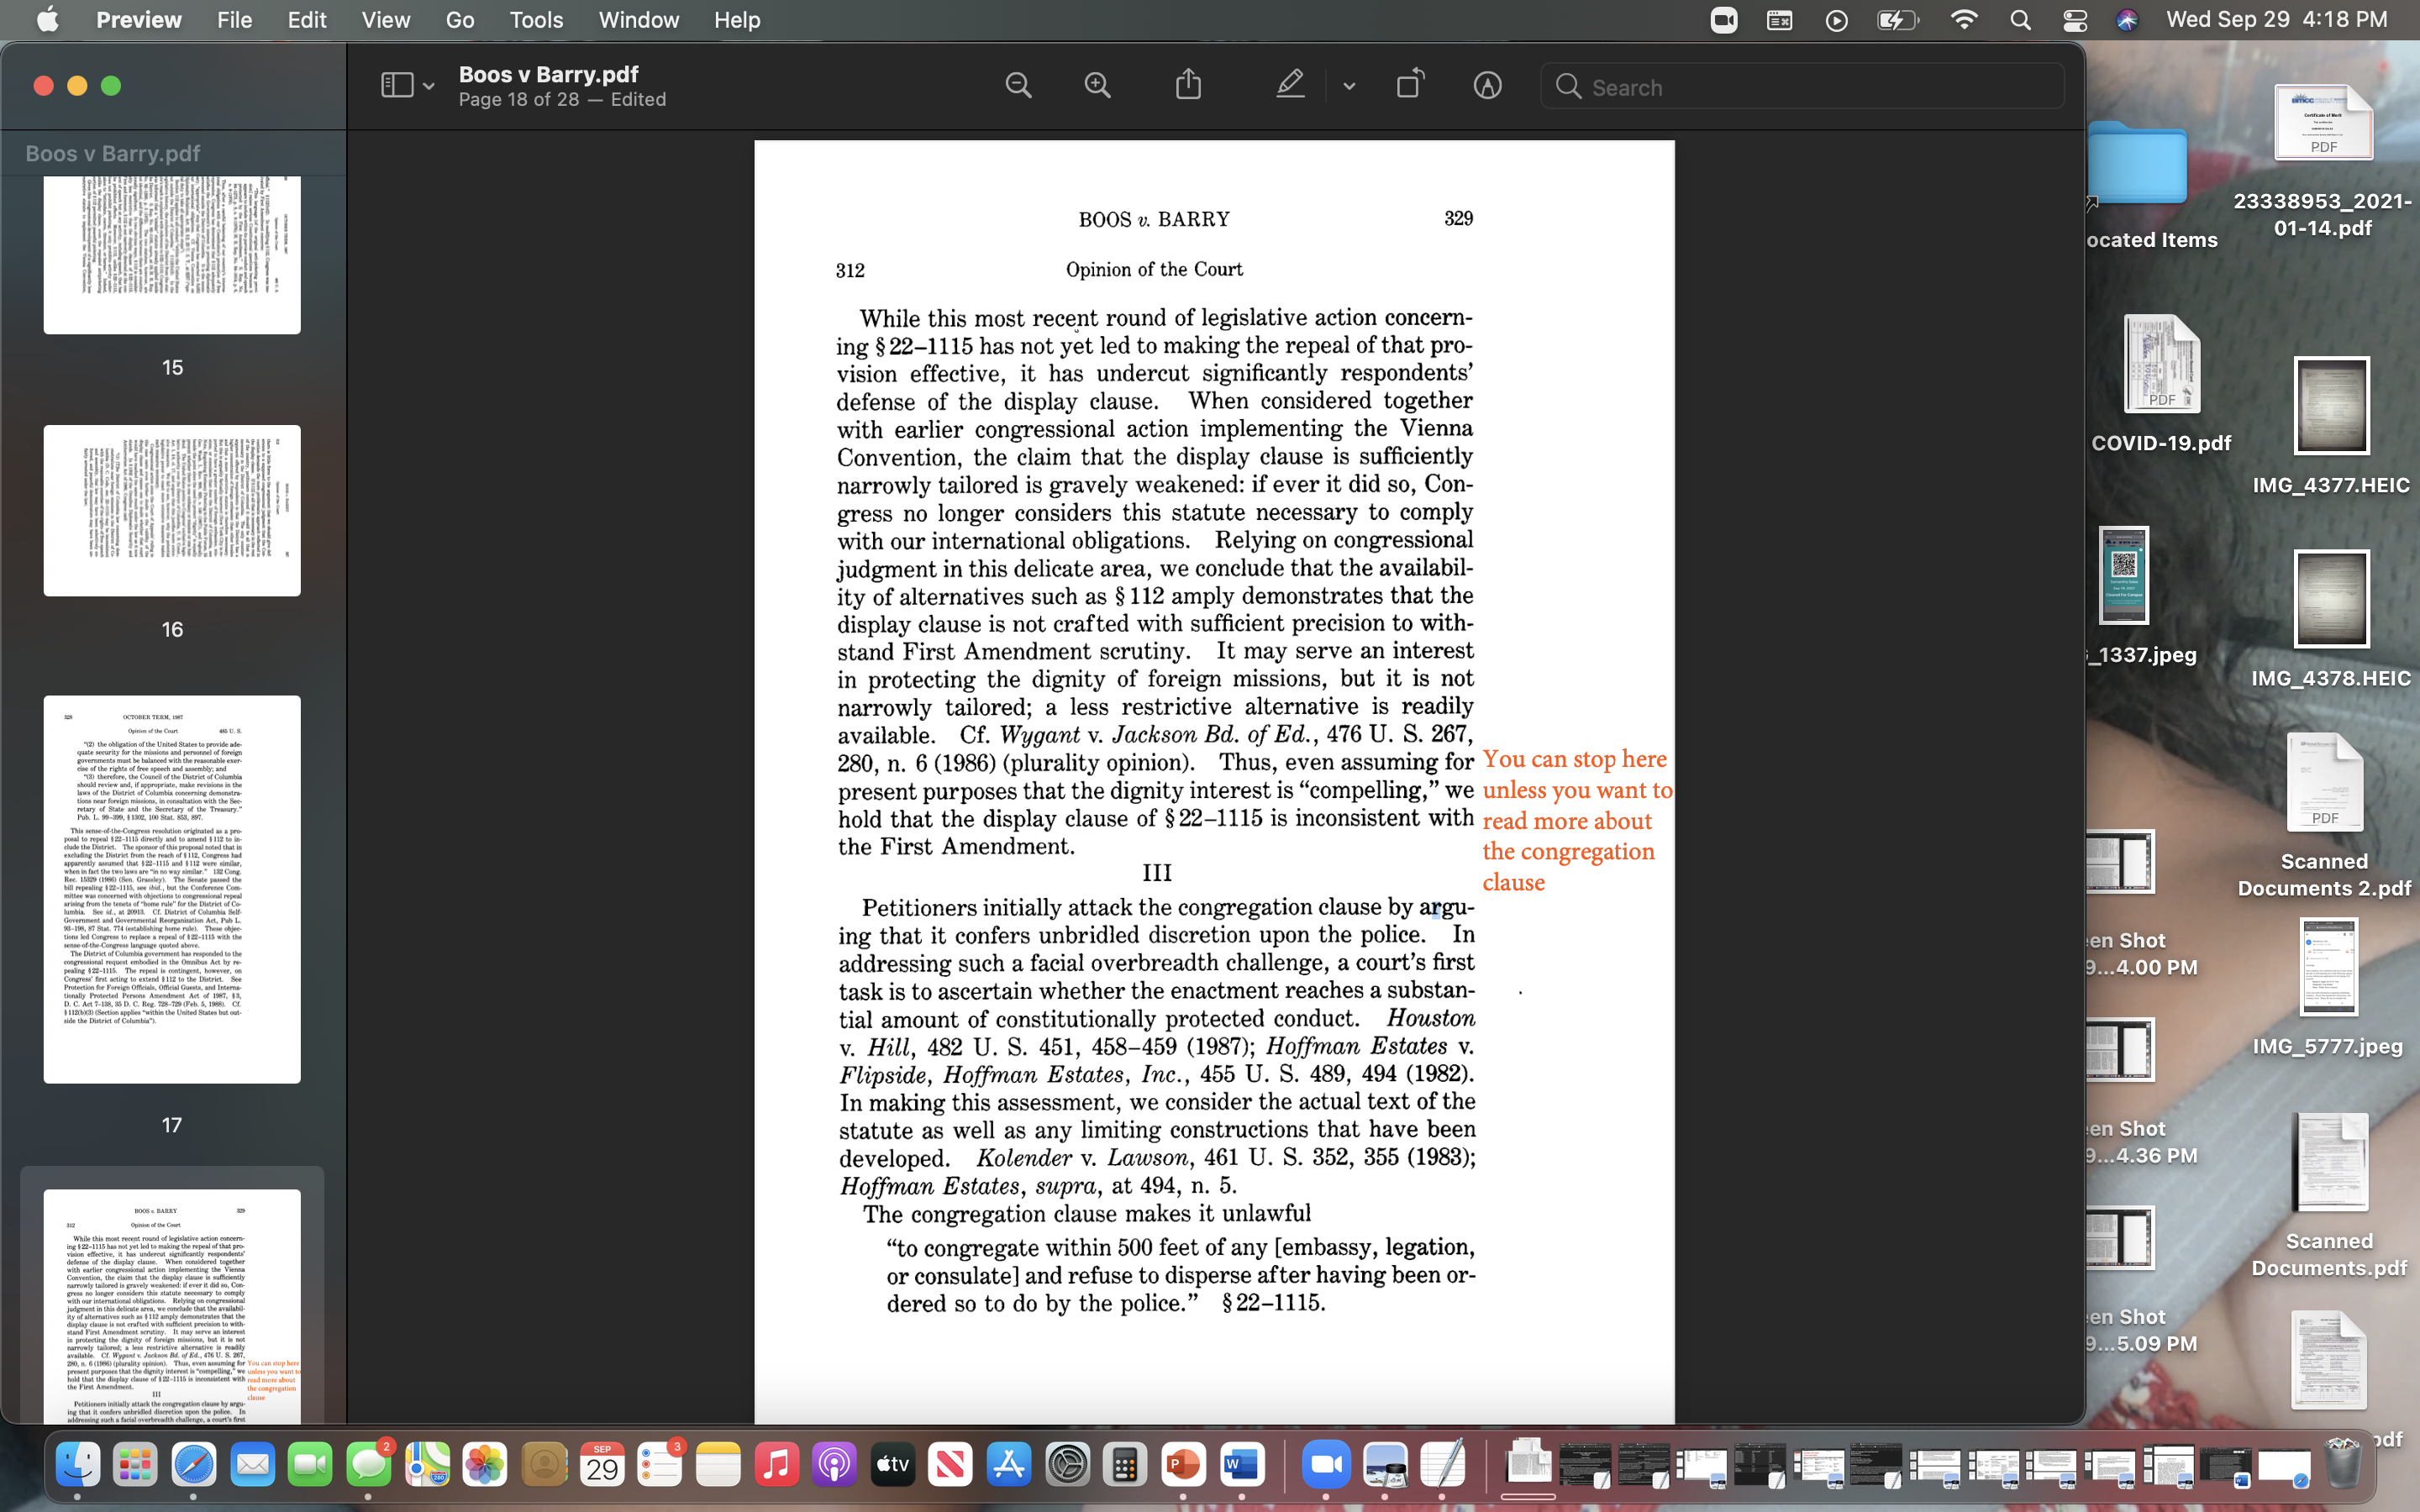This screenshot has height=1512, width=2420.
Task: Click the Zoom Out magnifier icon
Action: tap(1018, 86)
